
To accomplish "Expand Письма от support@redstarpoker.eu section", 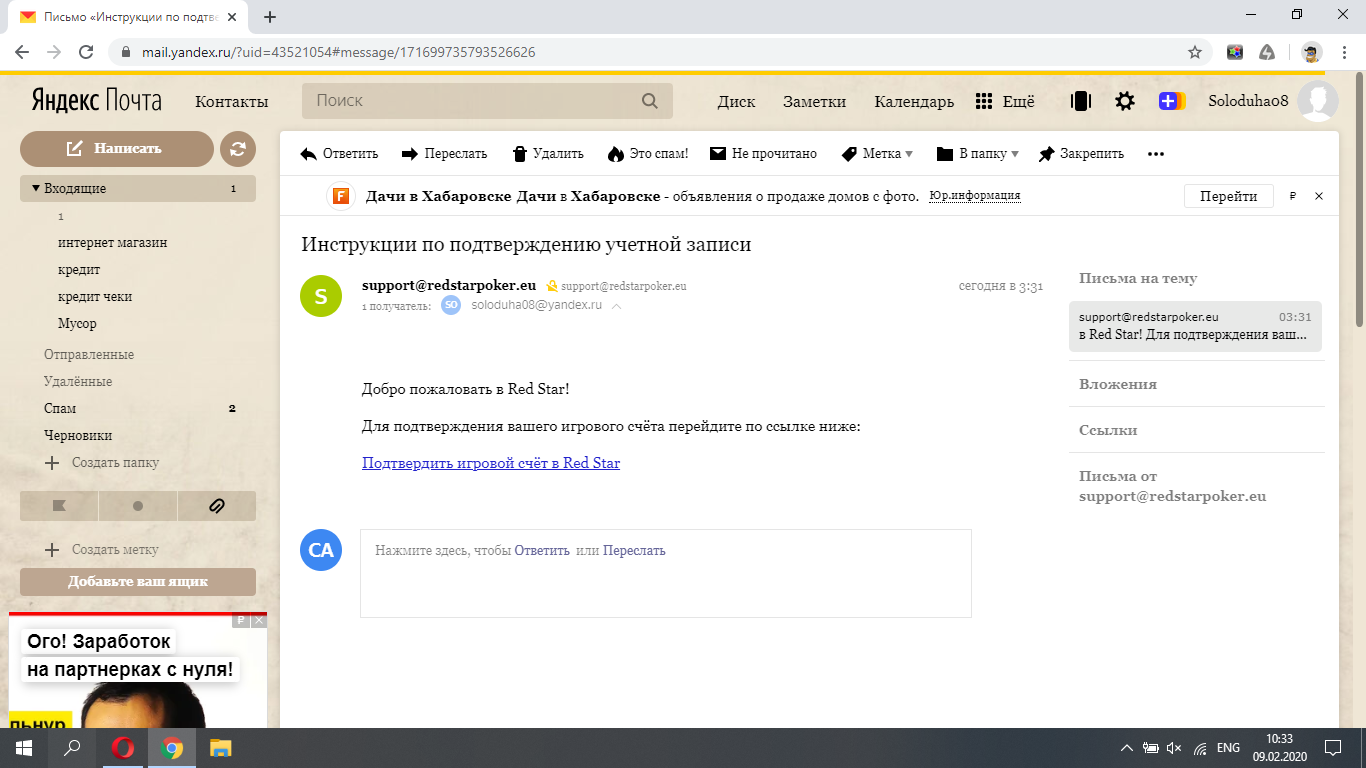I will tap(1173, 486).
